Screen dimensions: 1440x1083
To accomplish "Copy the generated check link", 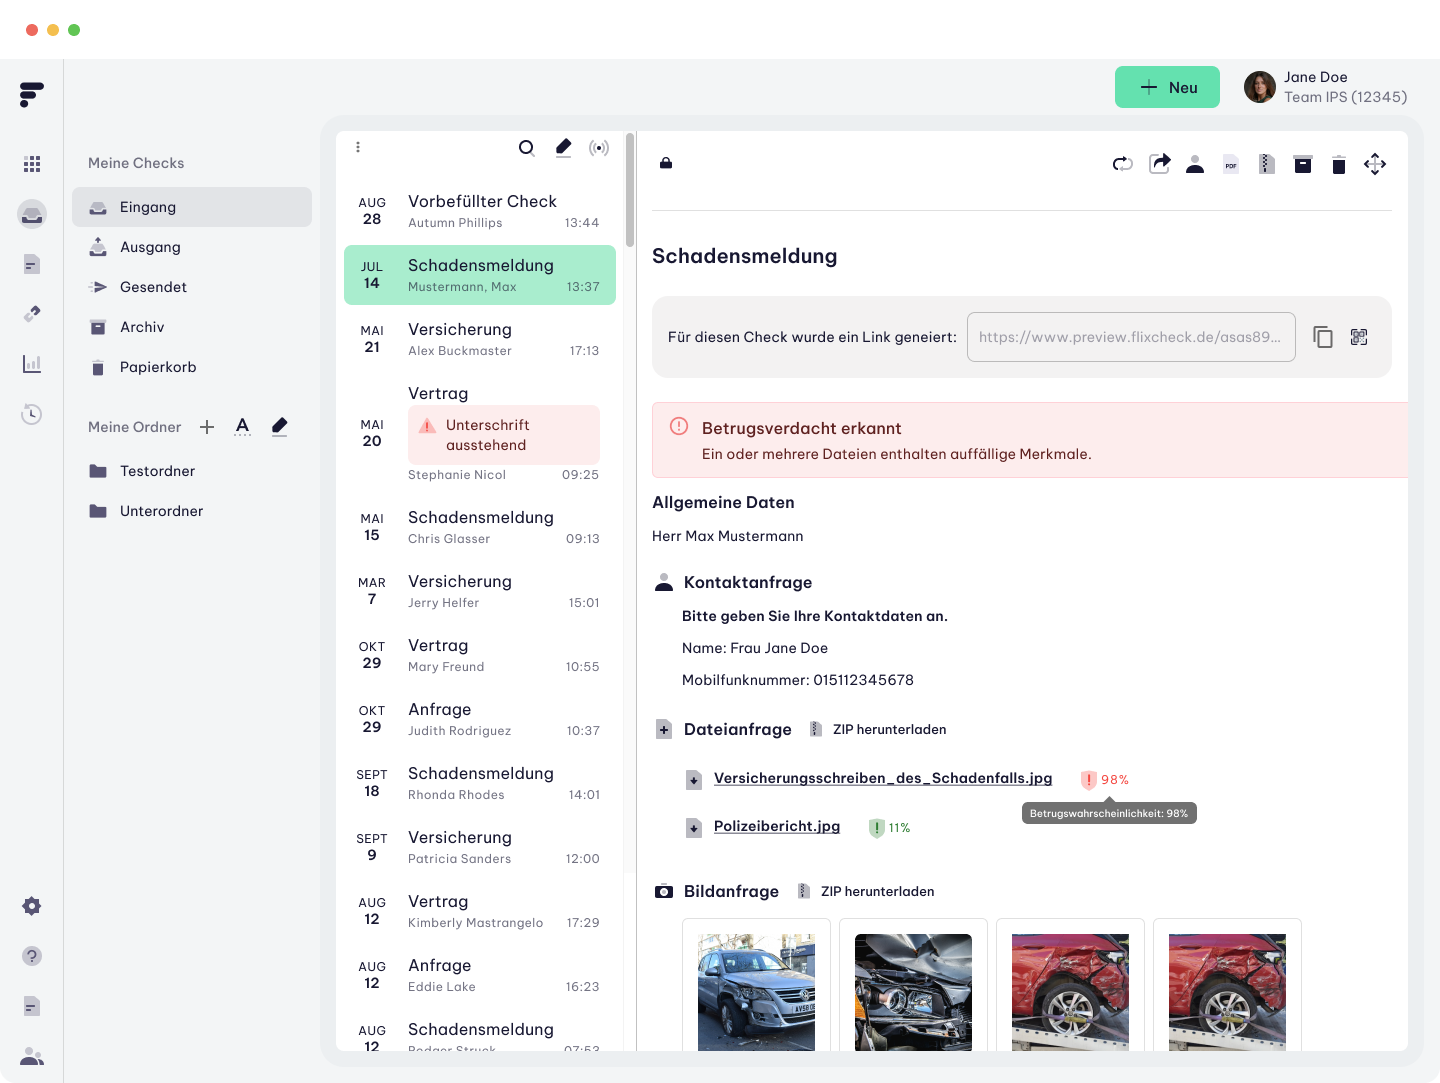I will (x=1322, y=337).
